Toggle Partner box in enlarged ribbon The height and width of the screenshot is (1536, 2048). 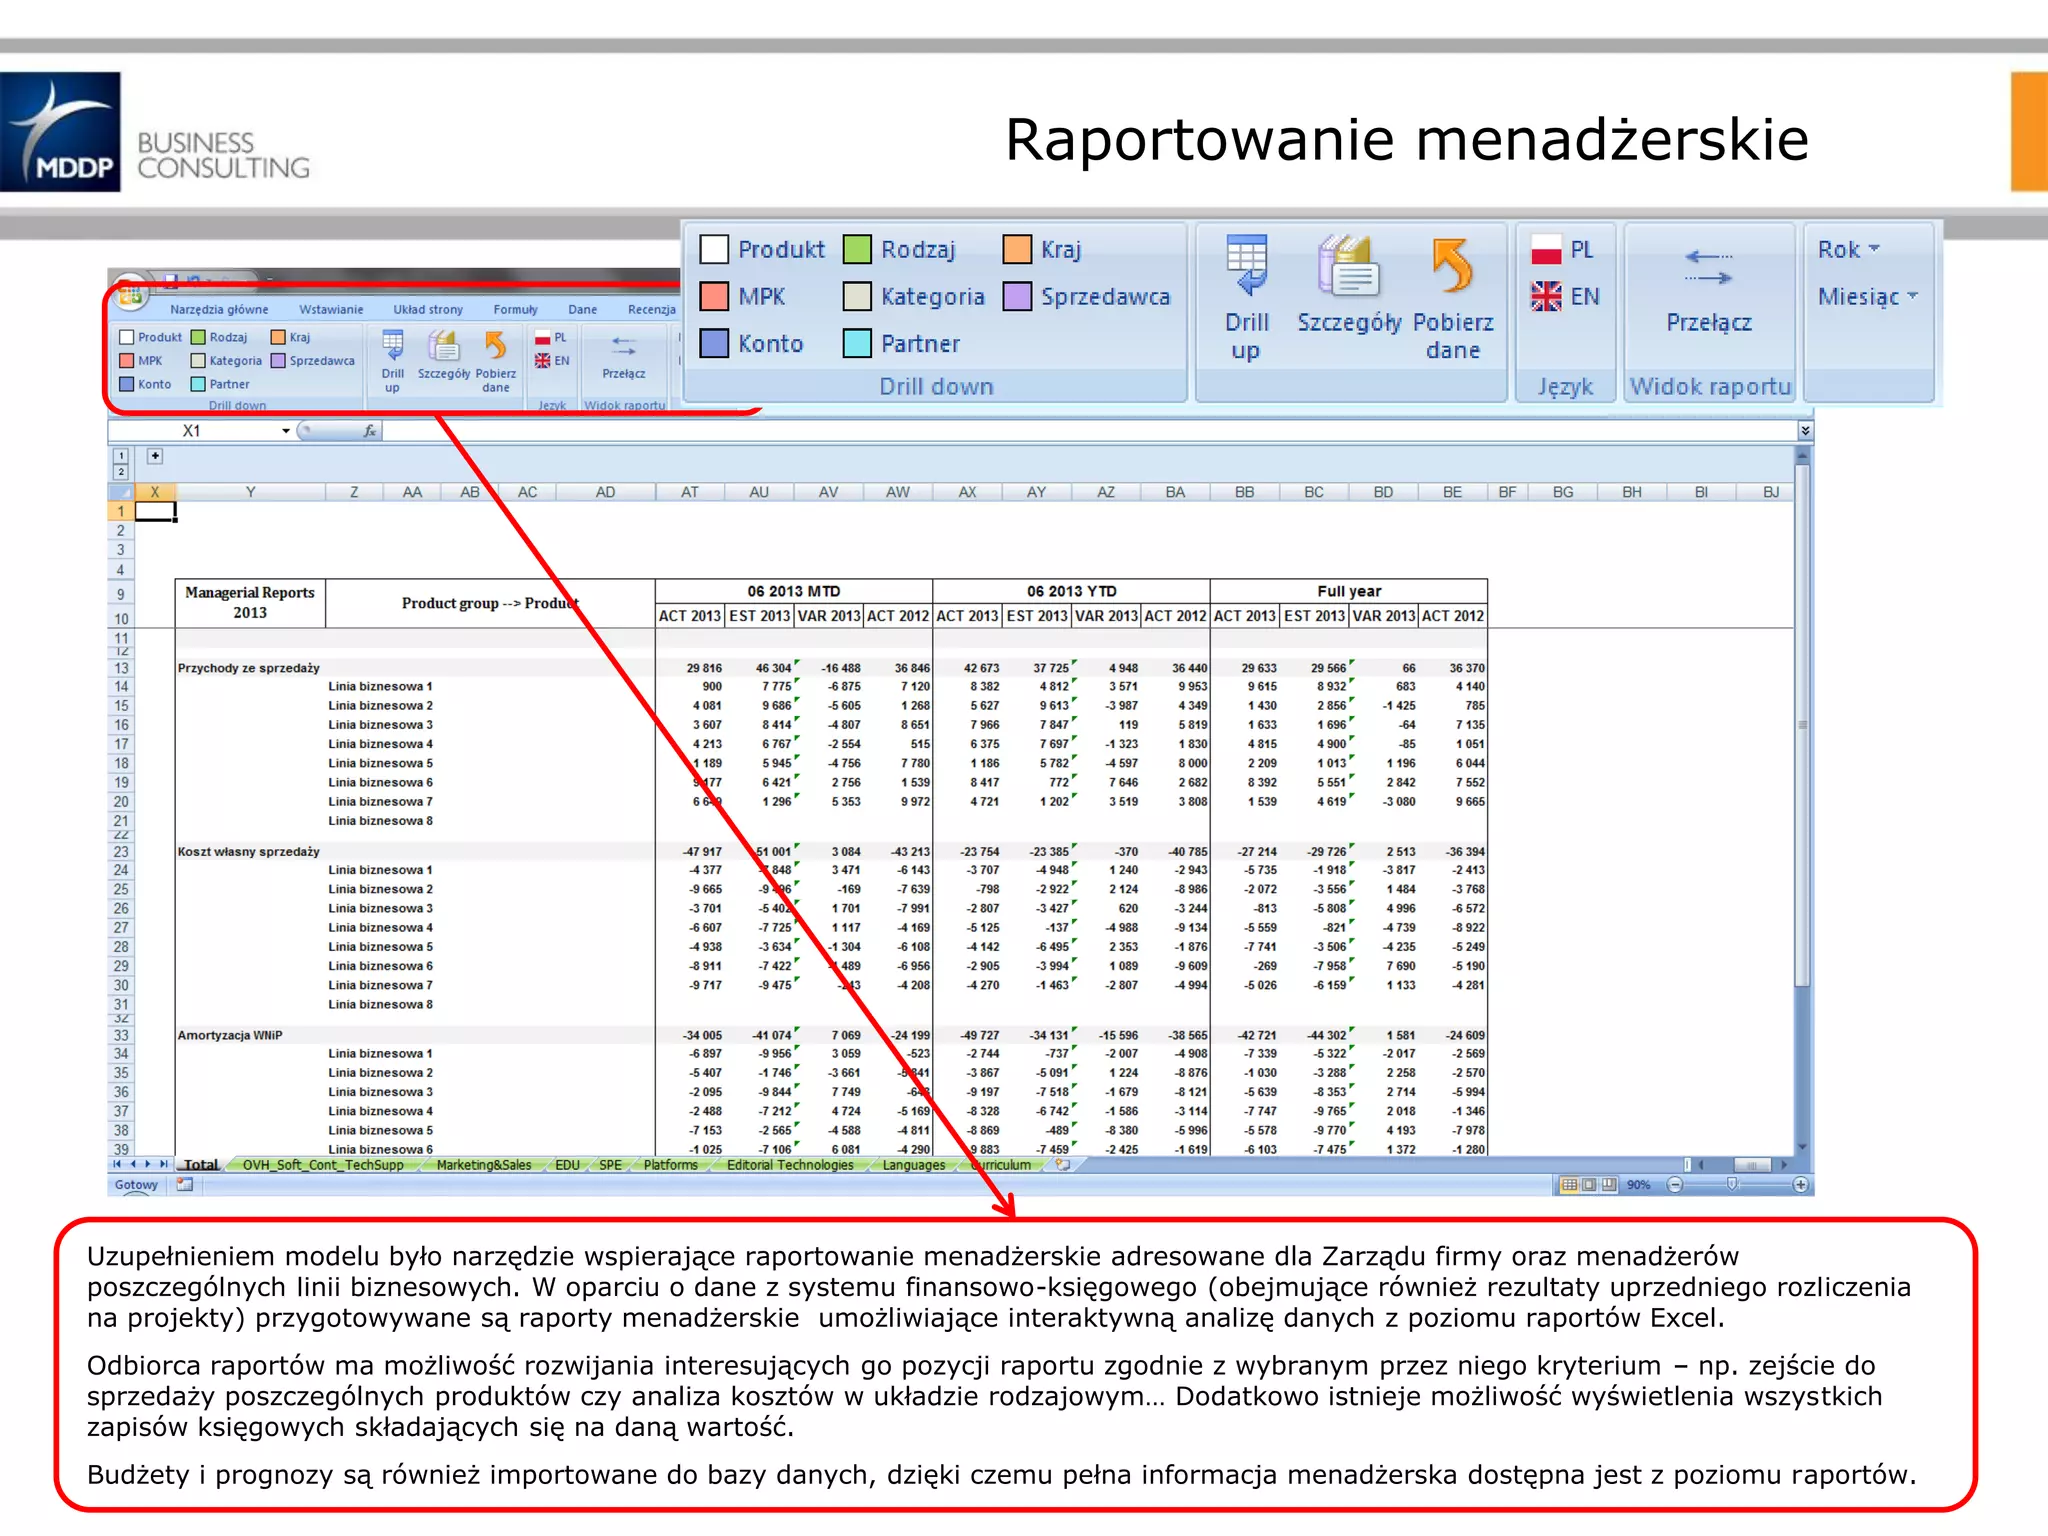(x=857, y=343)
